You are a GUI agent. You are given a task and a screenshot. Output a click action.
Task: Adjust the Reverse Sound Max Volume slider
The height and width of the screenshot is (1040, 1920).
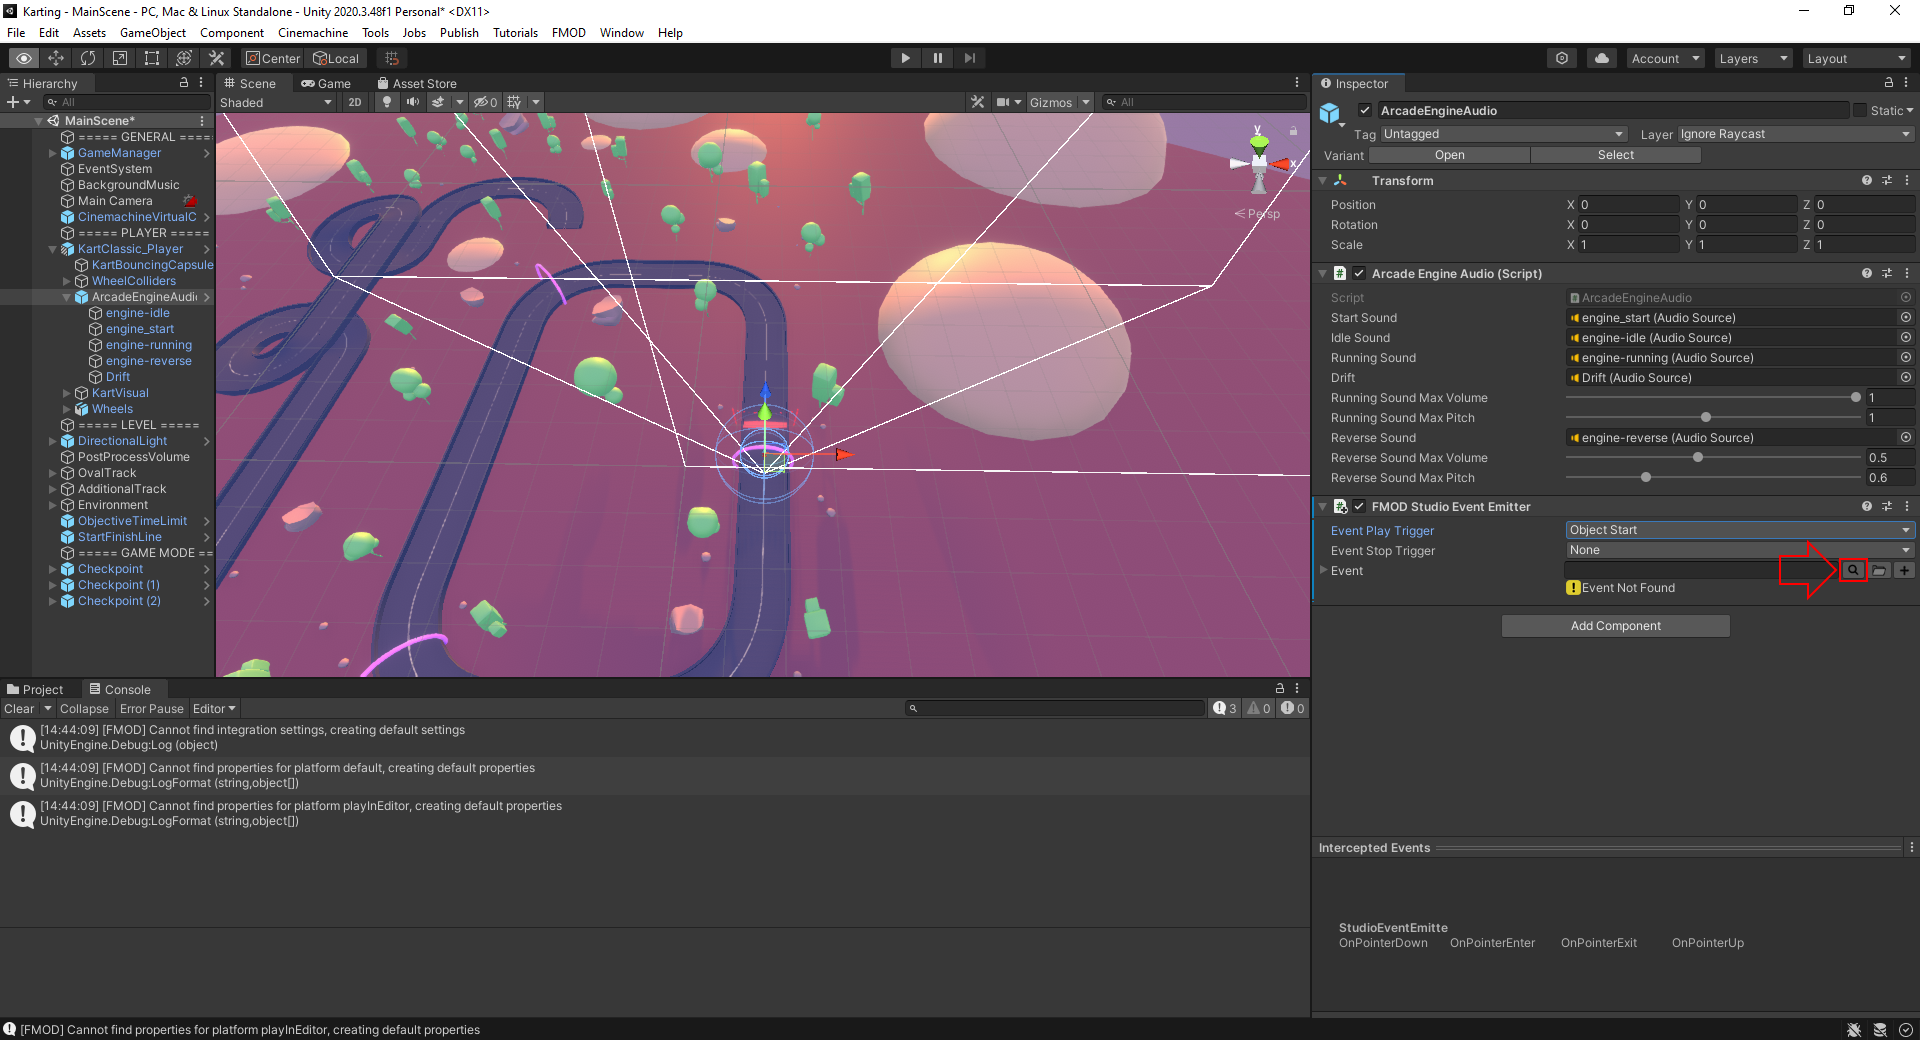1698,458
